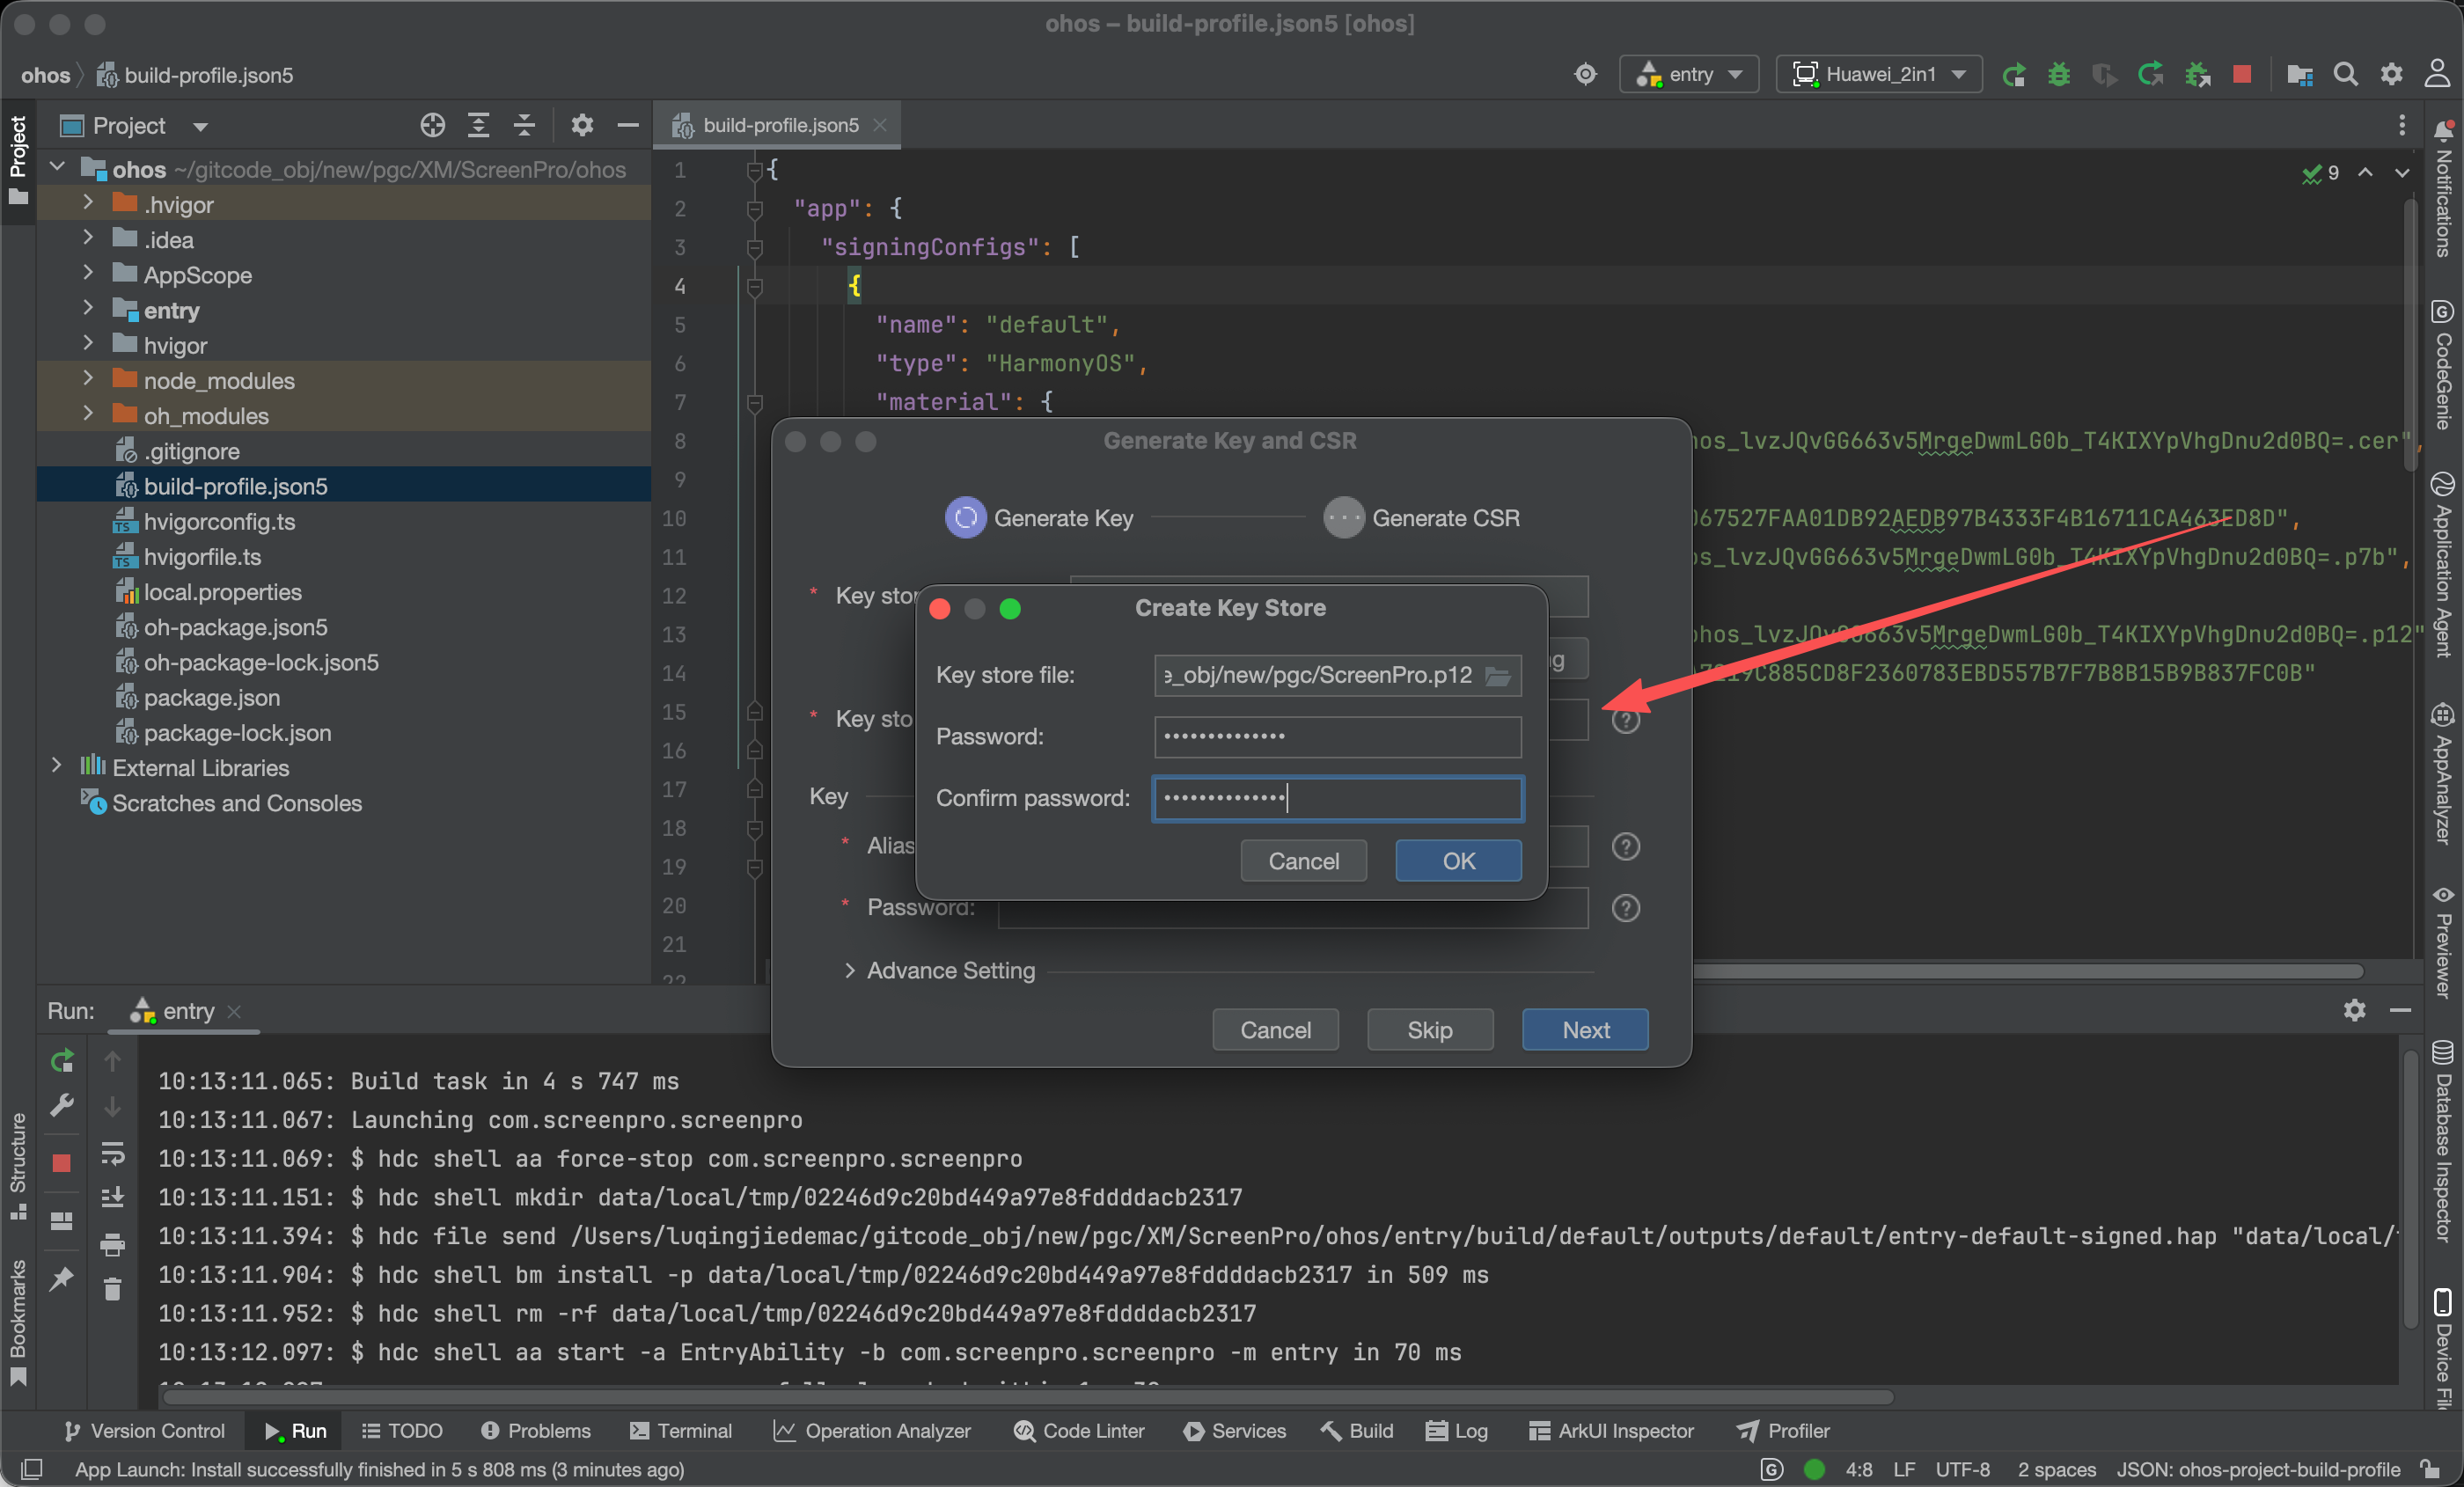The image size is (2464, 1487).
Task: Click the Confirm password field
Action: point(1337,798)
